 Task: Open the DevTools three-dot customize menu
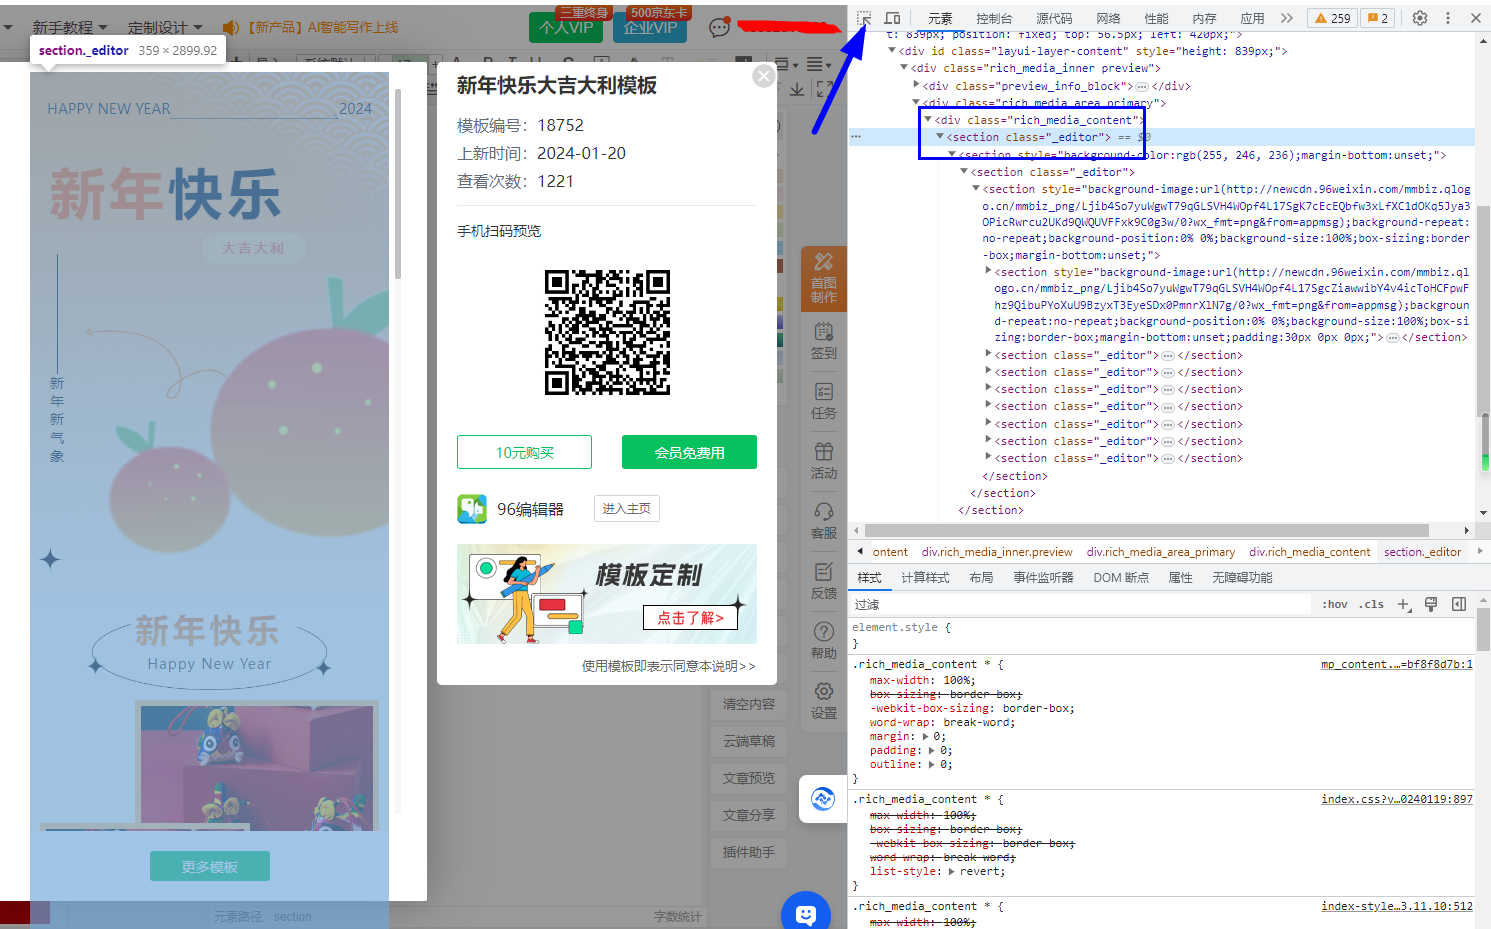tap(1447, 18)
